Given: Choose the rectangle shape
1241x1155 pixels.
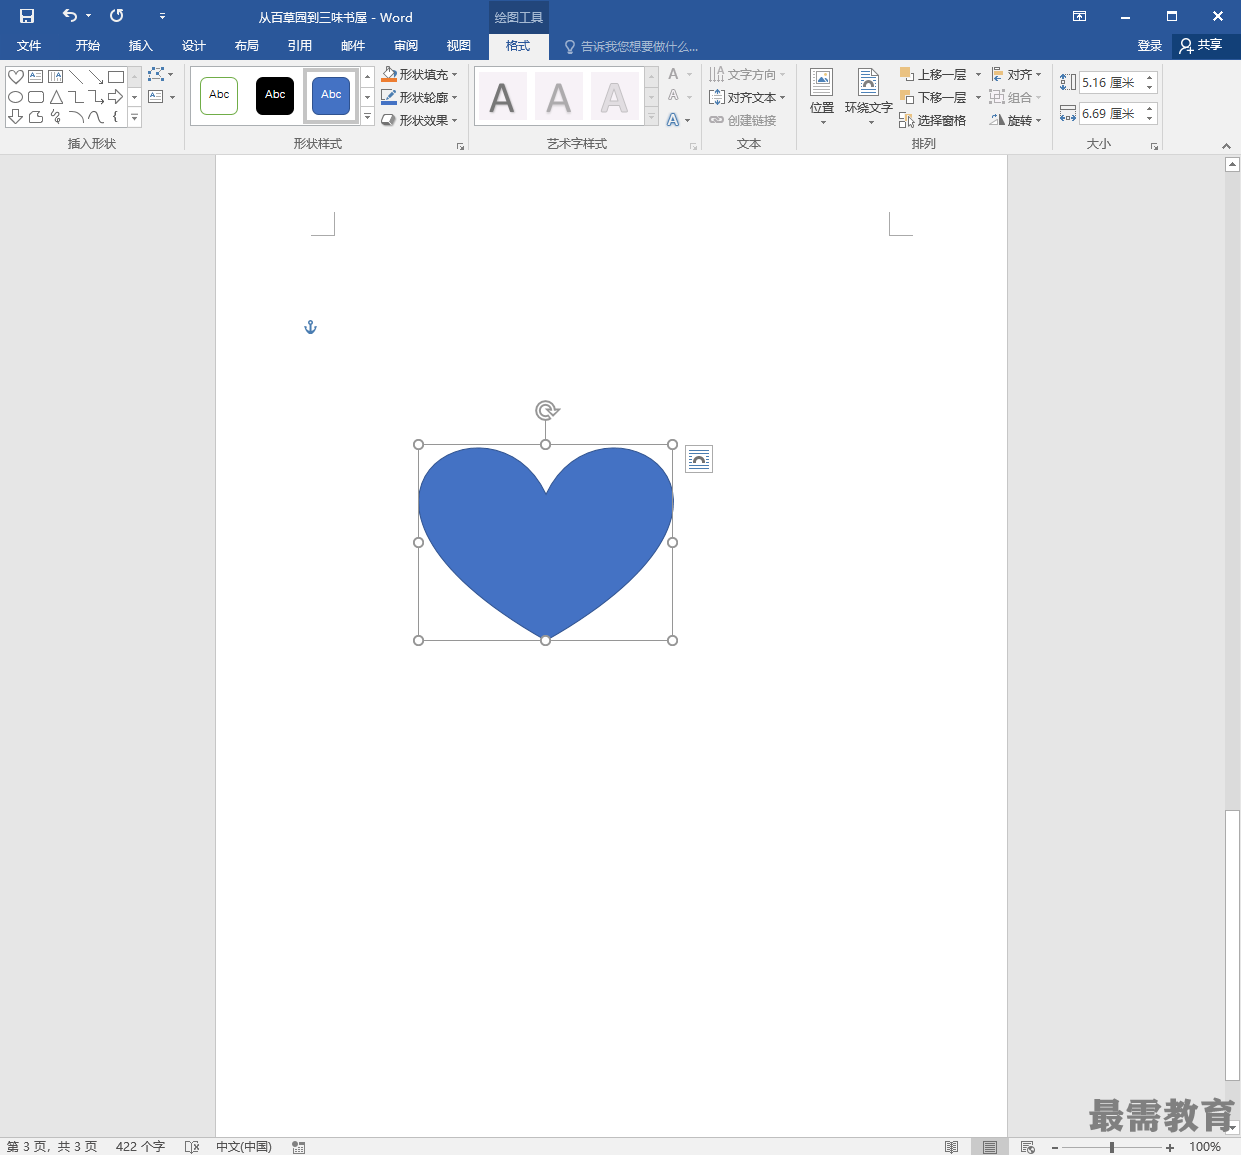Looking at the screenshot, I should (x=116, y=77).
